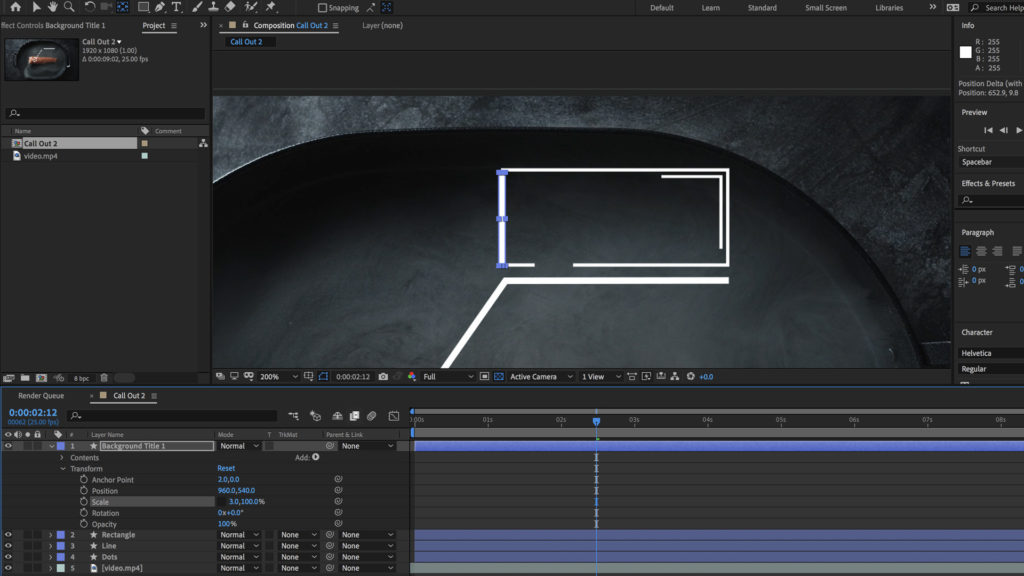
Task: Select the Type tool
Action: pyautogui.click(x=177, y=7)
